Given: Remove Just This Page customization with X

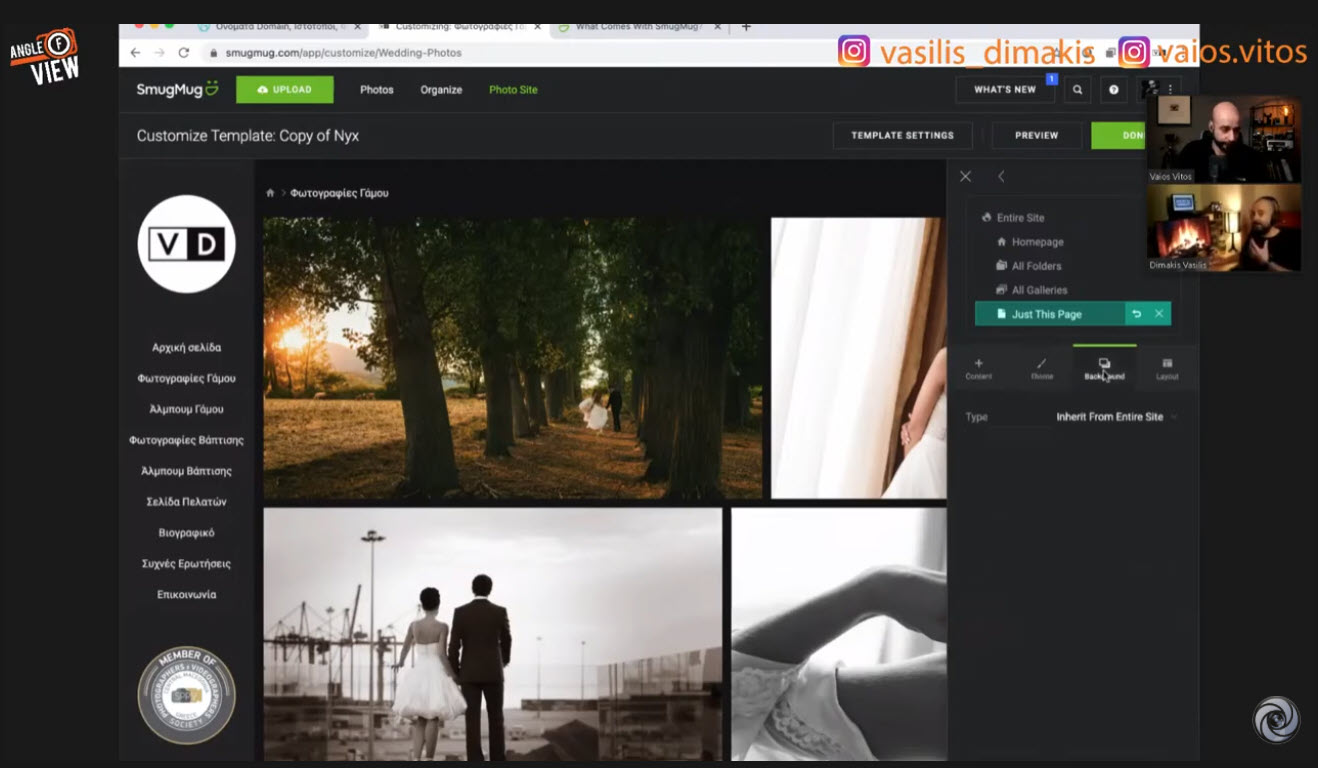Looking at the screenshot, I should click(x=1159, y=314).
